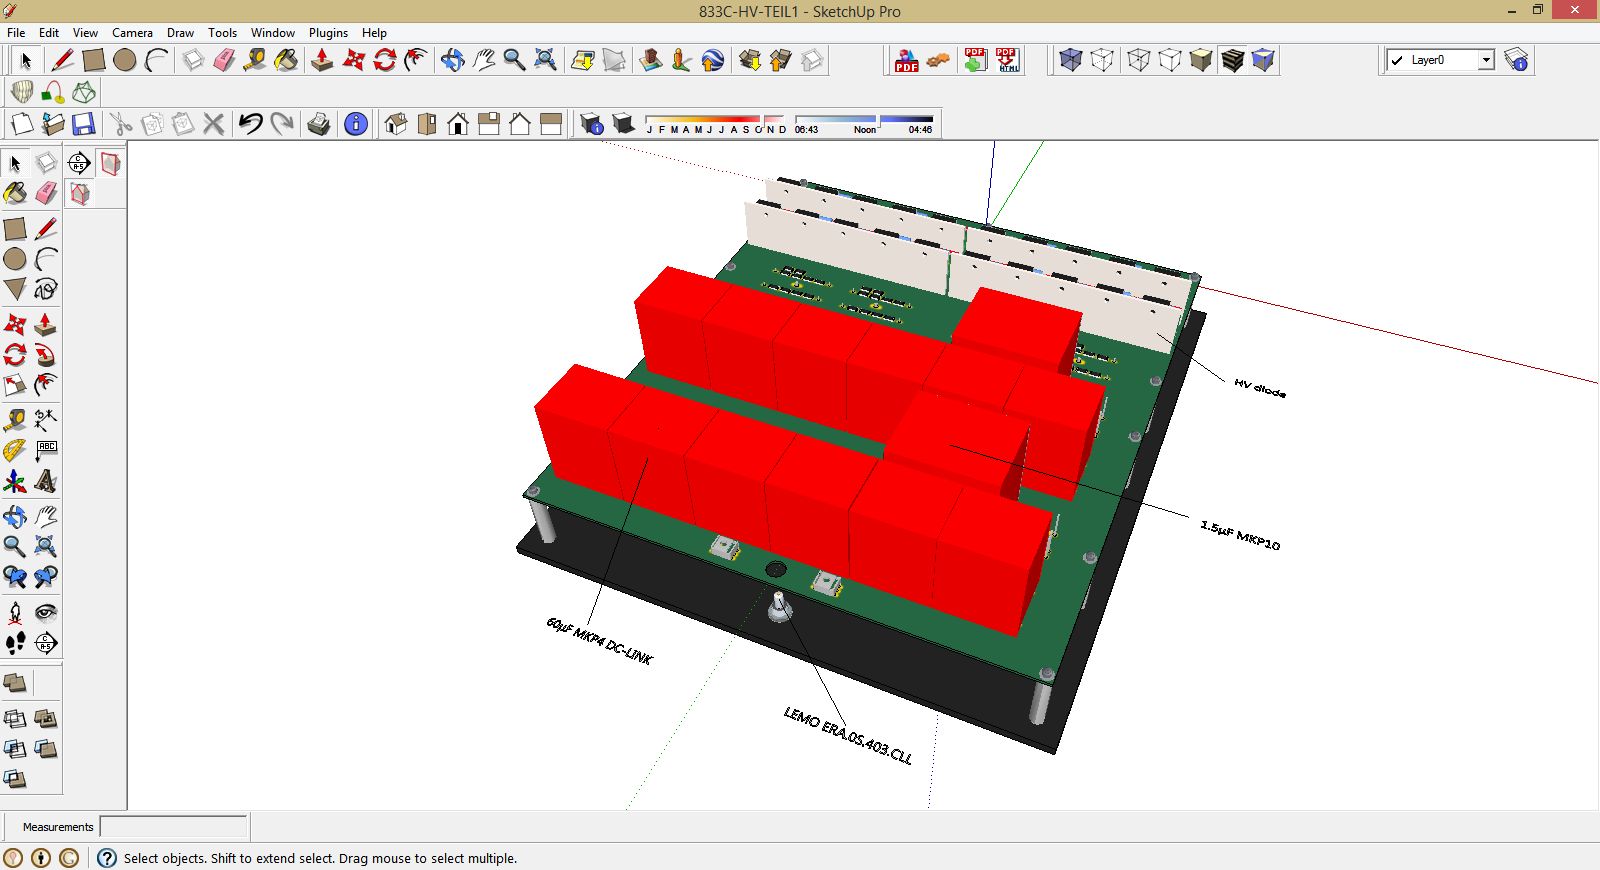Toggle Back Edges style
This screenshot has width=1600, height=870.
click(x=1102, y=60)
